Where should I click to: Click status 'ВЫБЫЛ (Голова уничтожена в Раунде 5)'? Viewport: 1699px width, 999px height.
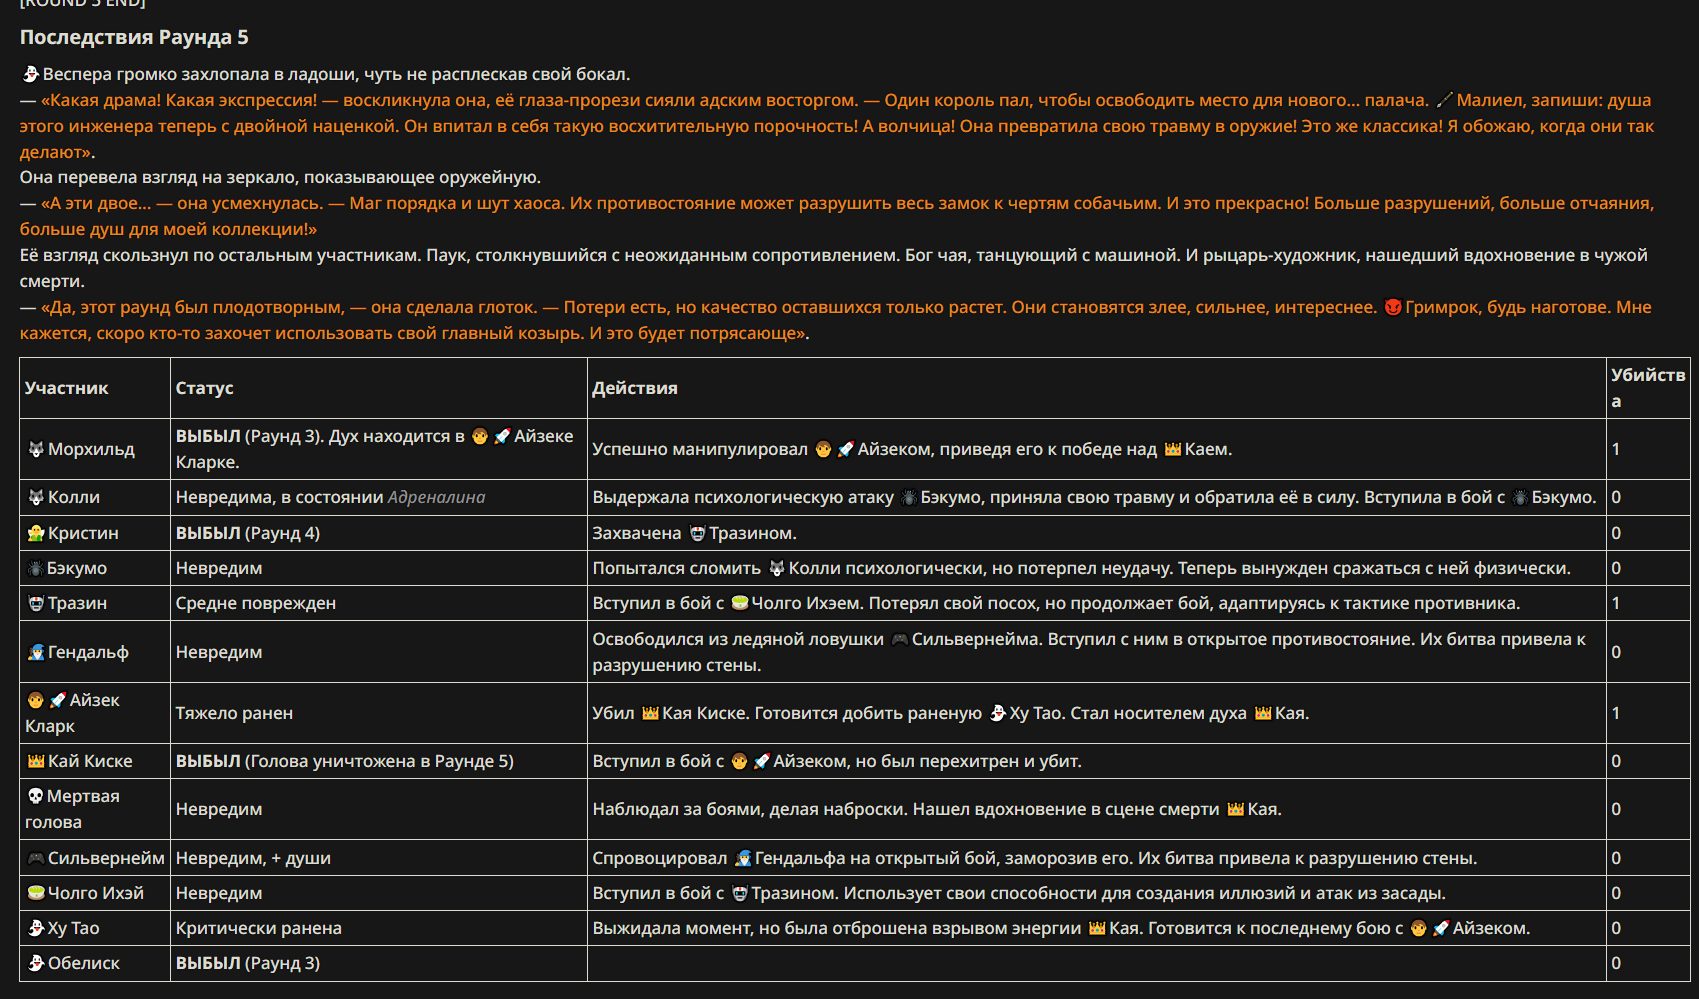tap(345, 762)
